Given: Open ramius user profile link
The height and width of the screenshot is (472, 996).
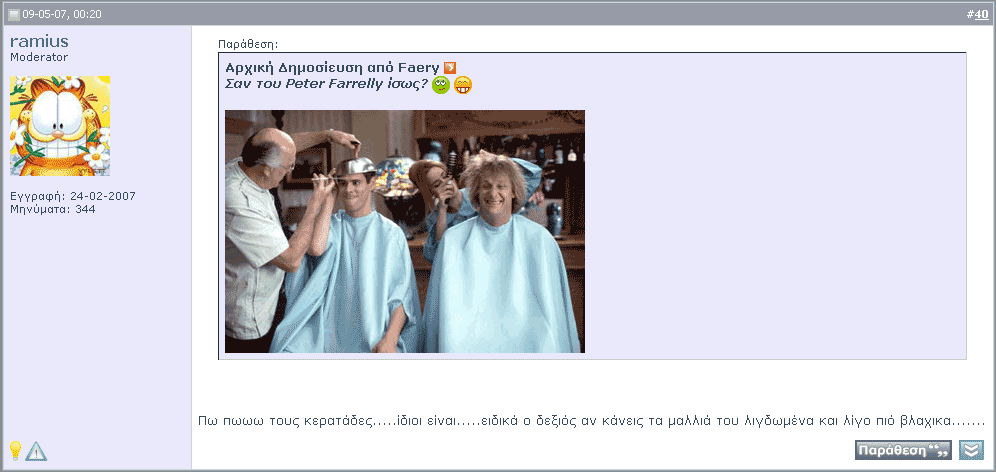Looking at the screenshot, I should coord(39,41).
